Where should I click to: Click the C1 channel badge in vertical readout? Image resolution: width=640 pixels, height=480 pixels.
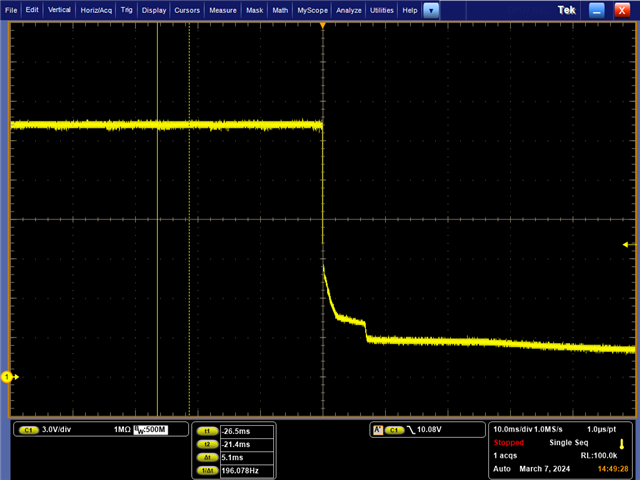(28, 430)
